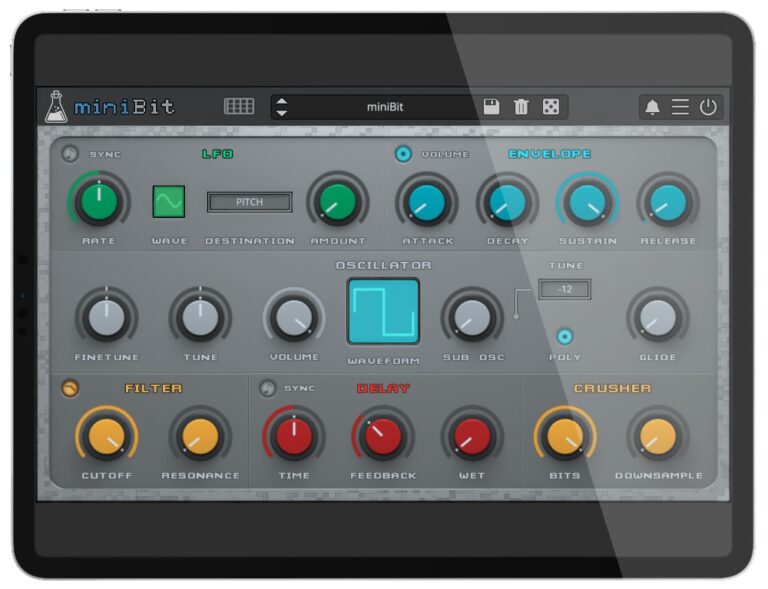Randomize preset with the dice icon
This screenshot has width=768, height=589.
pos(551,106)
